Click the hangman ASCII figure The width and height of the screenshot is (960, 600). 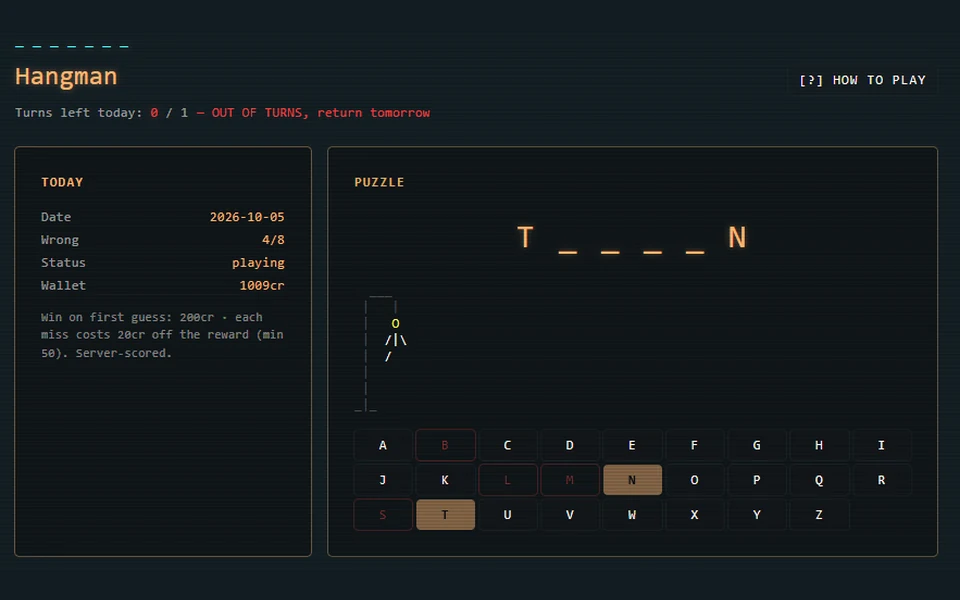point(381,353)
